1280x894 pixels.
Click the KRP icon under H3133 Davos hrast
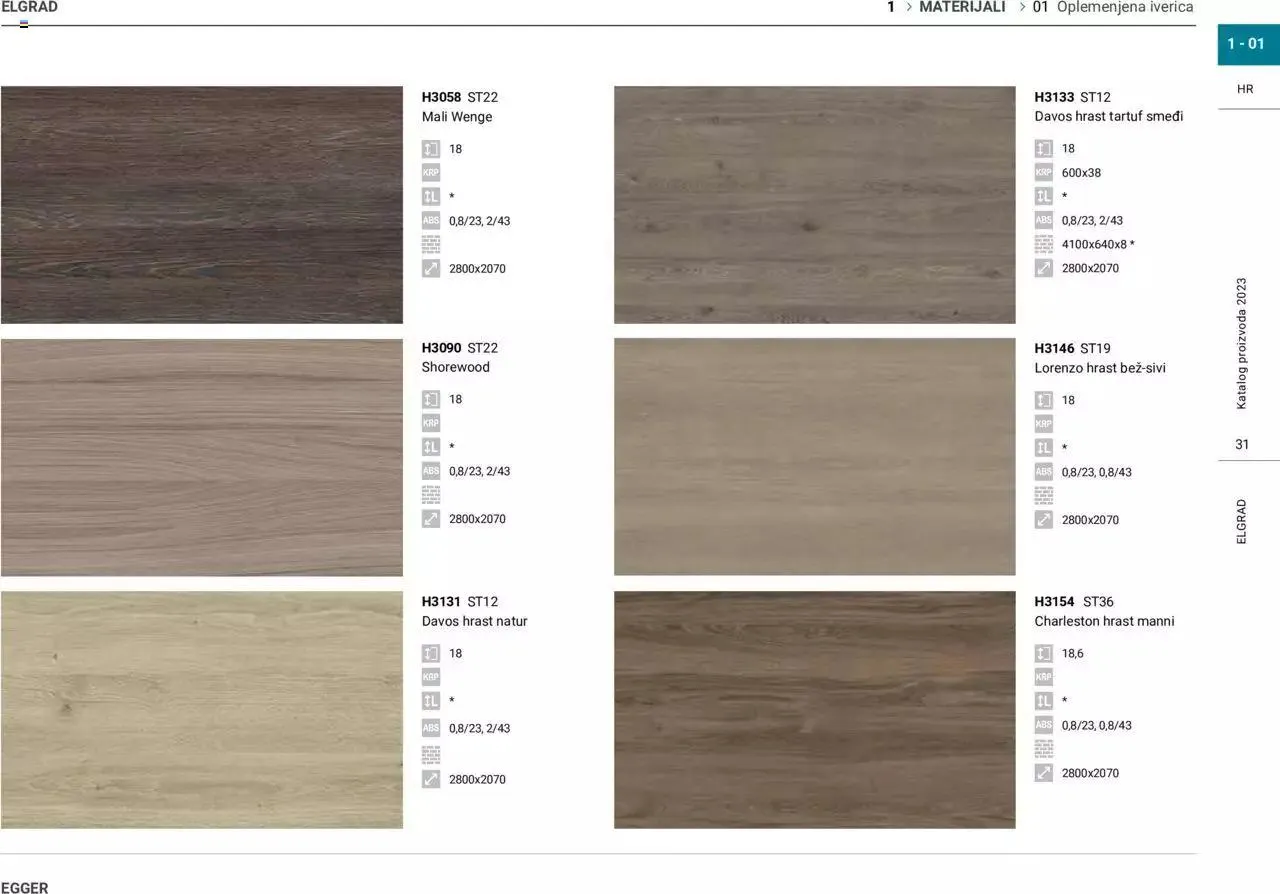coord(1044,173)
